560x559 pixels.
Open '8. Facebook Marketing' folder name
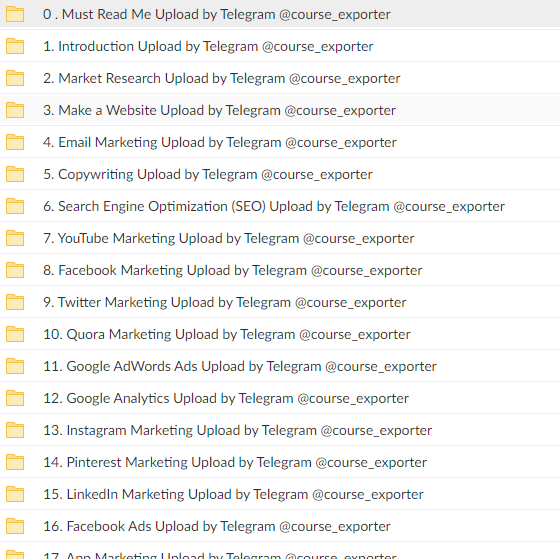[x=232, y=270]
